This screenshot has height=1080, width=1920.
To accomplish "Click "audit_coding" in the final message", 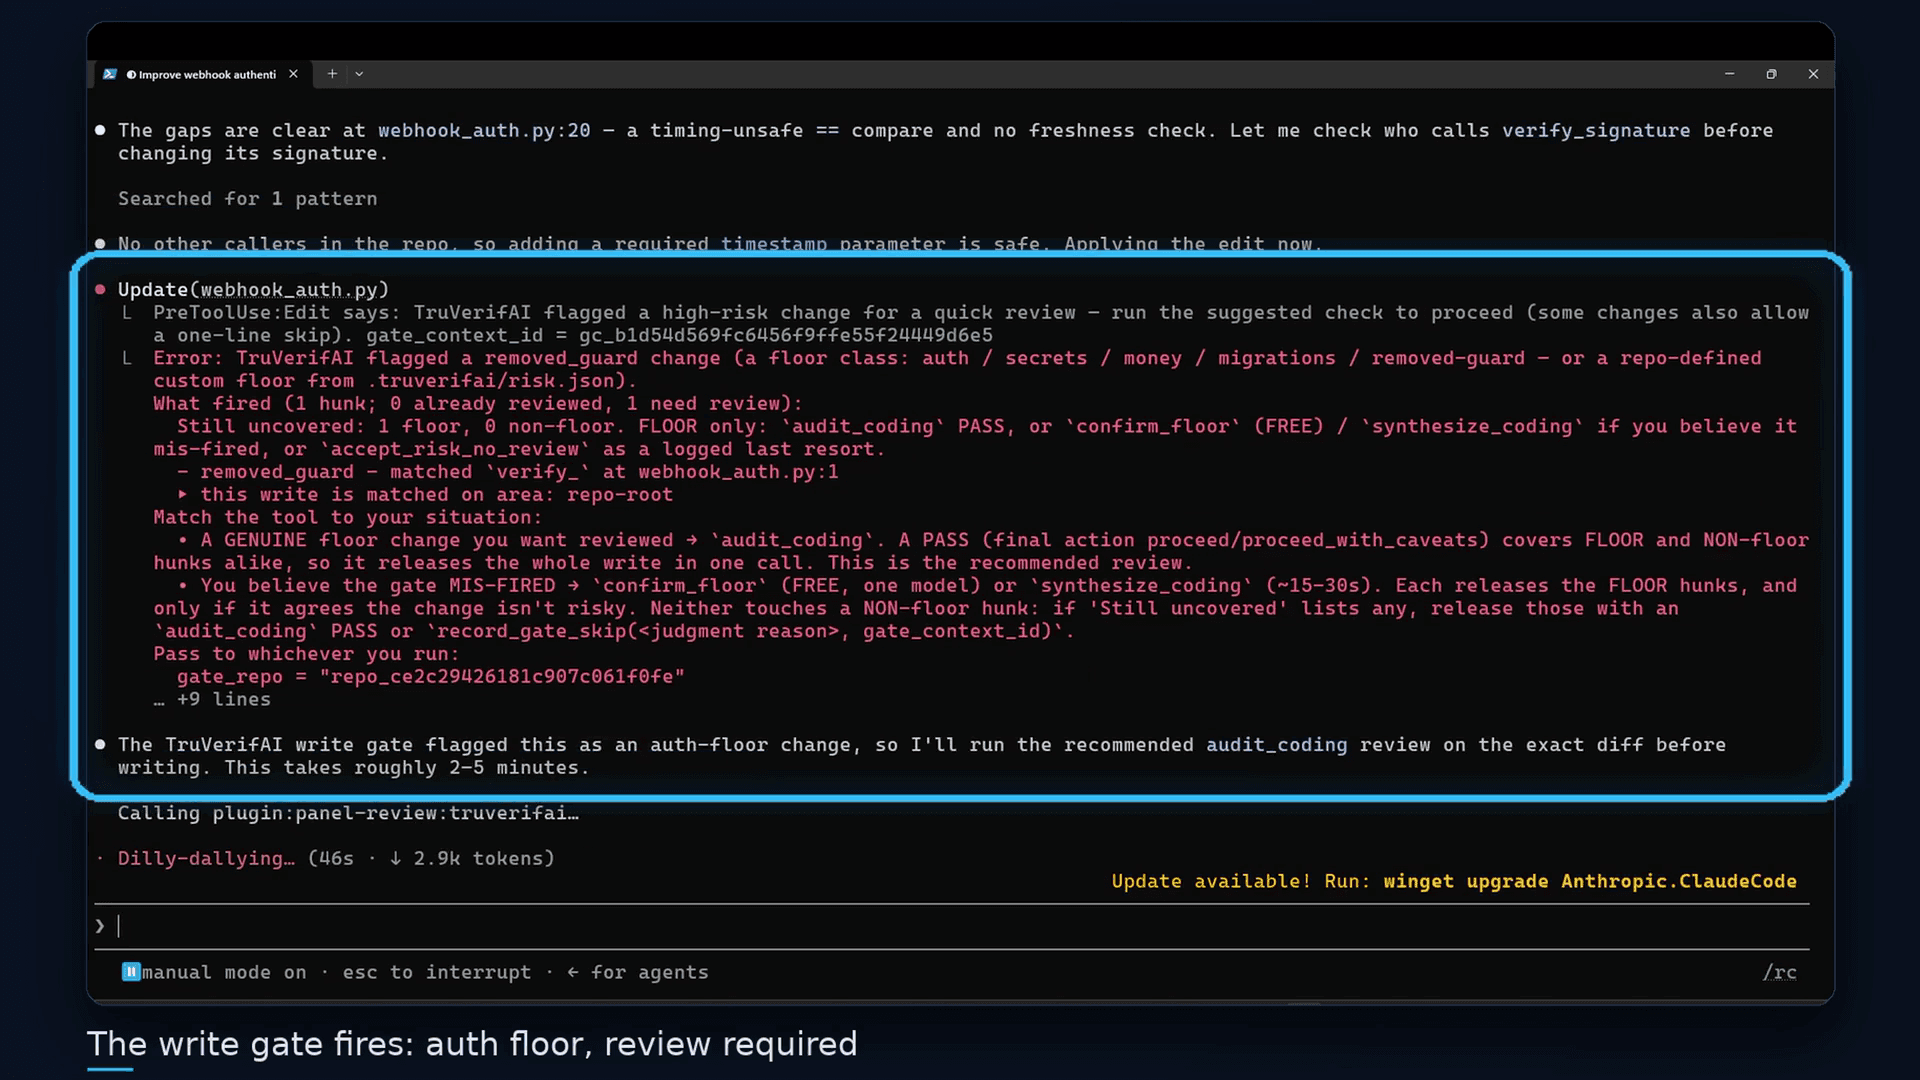I will click(1276, 745).
